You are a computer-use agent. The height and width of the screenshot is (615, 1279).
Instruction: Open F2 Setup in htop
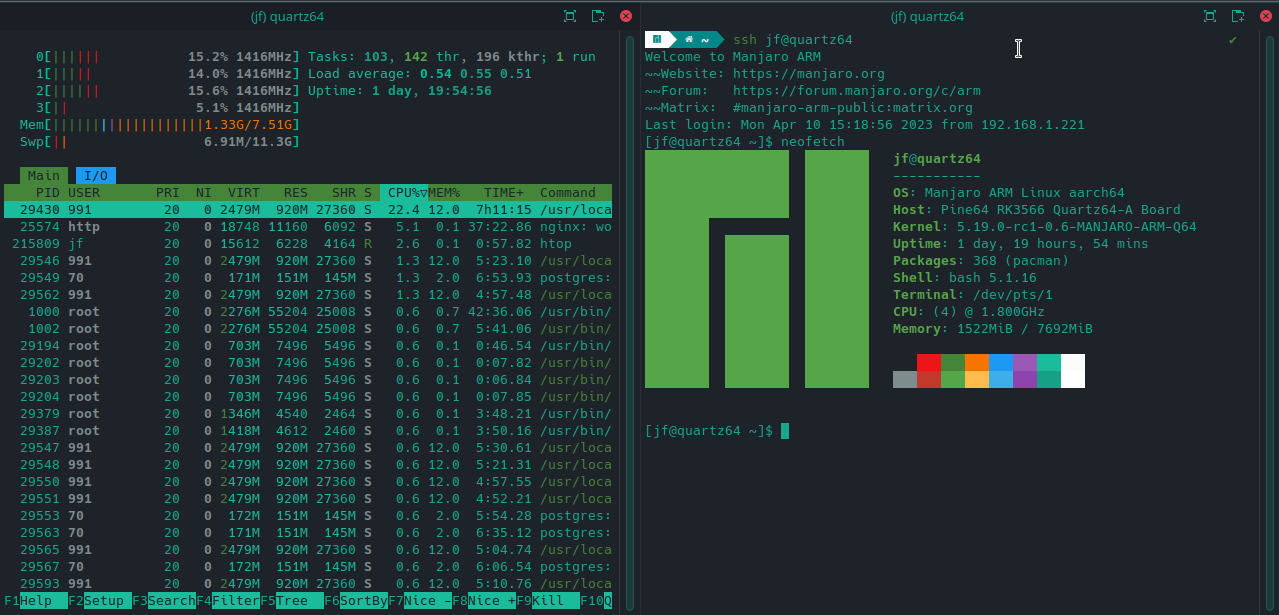[104, 601]
